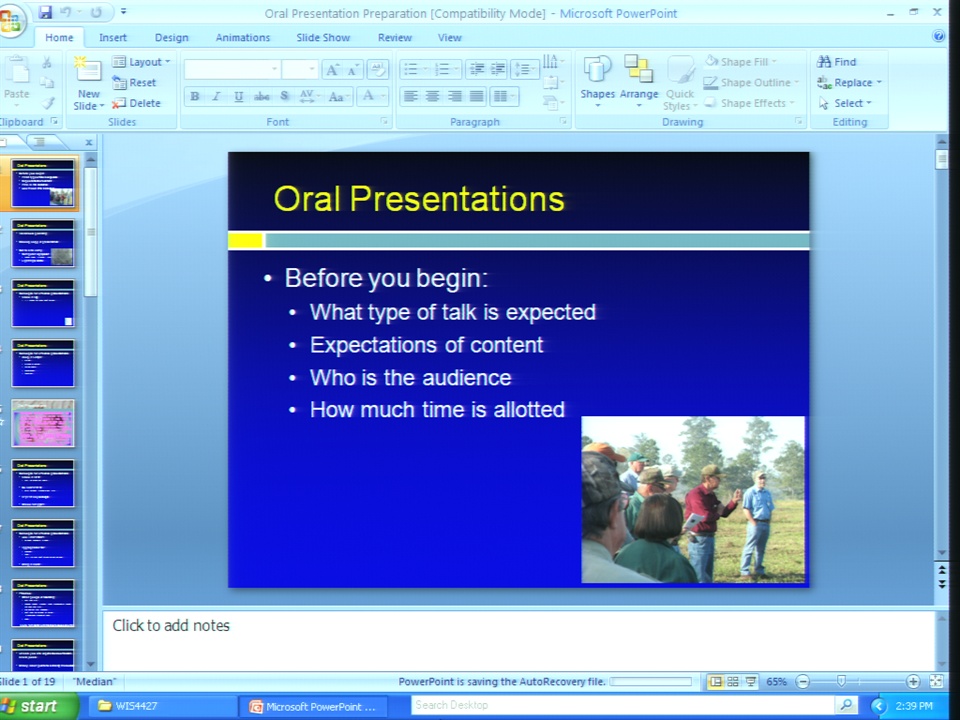Viewport: 960px width, 720px height.
Task: Click the notes area to add notes
Action: coord(518,640)
